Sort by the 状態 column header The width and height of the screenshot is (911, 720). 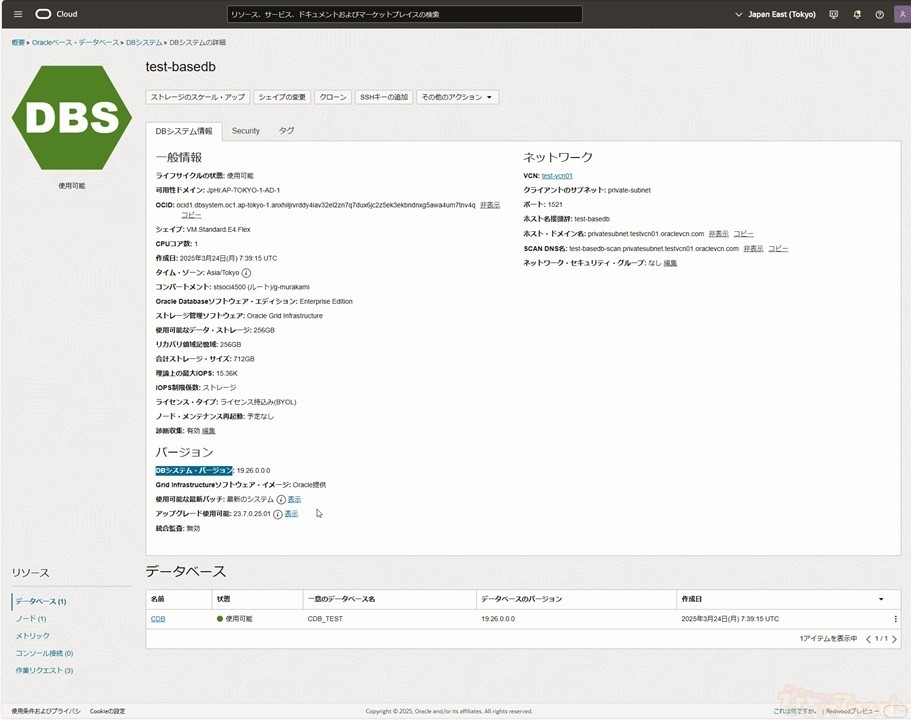224,599
